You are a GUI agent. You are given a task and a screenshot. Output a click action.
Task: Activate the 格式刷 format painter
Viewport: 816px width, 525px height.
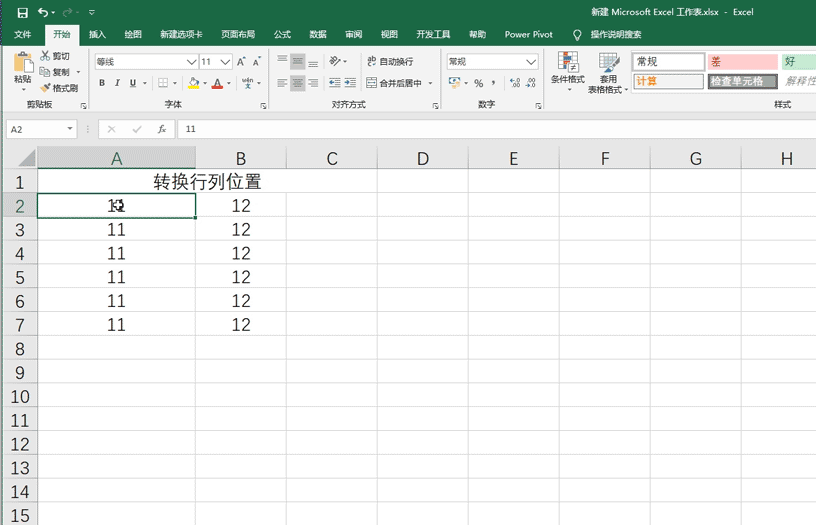point(59,87)
